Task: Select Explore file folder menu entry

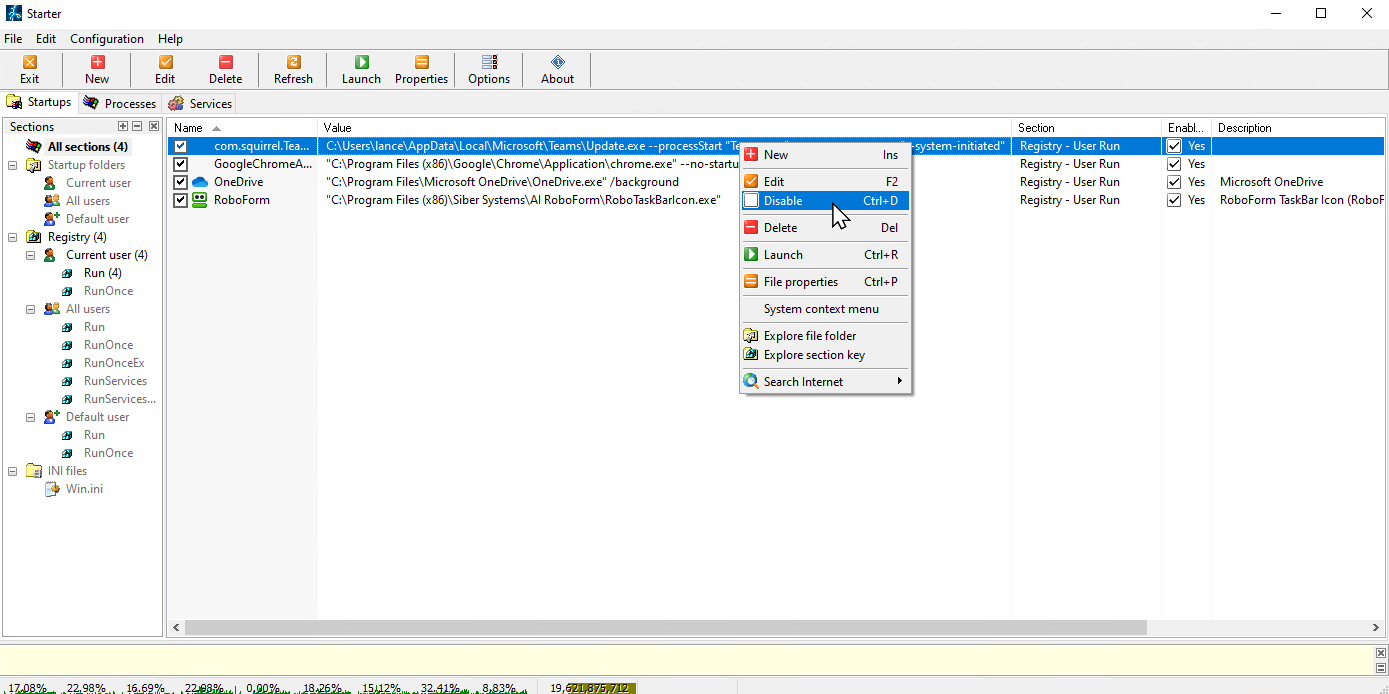Action: coord(809,336)
